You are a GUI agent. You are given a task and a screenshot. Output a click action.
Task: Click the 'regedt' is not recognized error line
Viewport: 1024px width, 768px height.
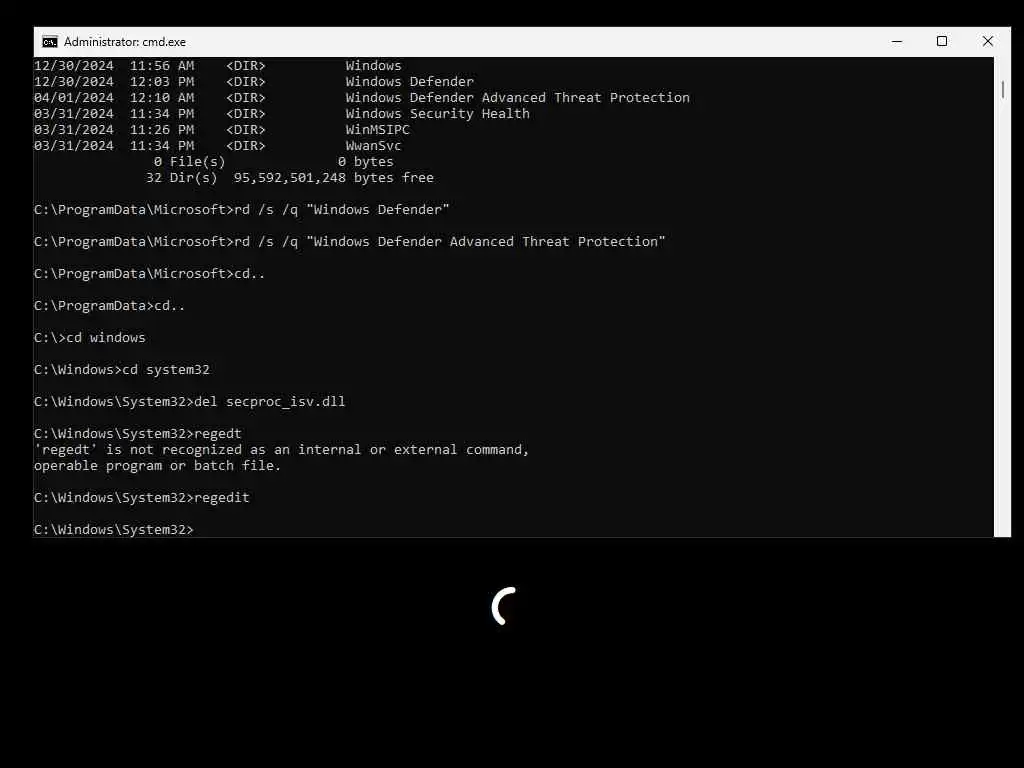(x=281, y=449)
